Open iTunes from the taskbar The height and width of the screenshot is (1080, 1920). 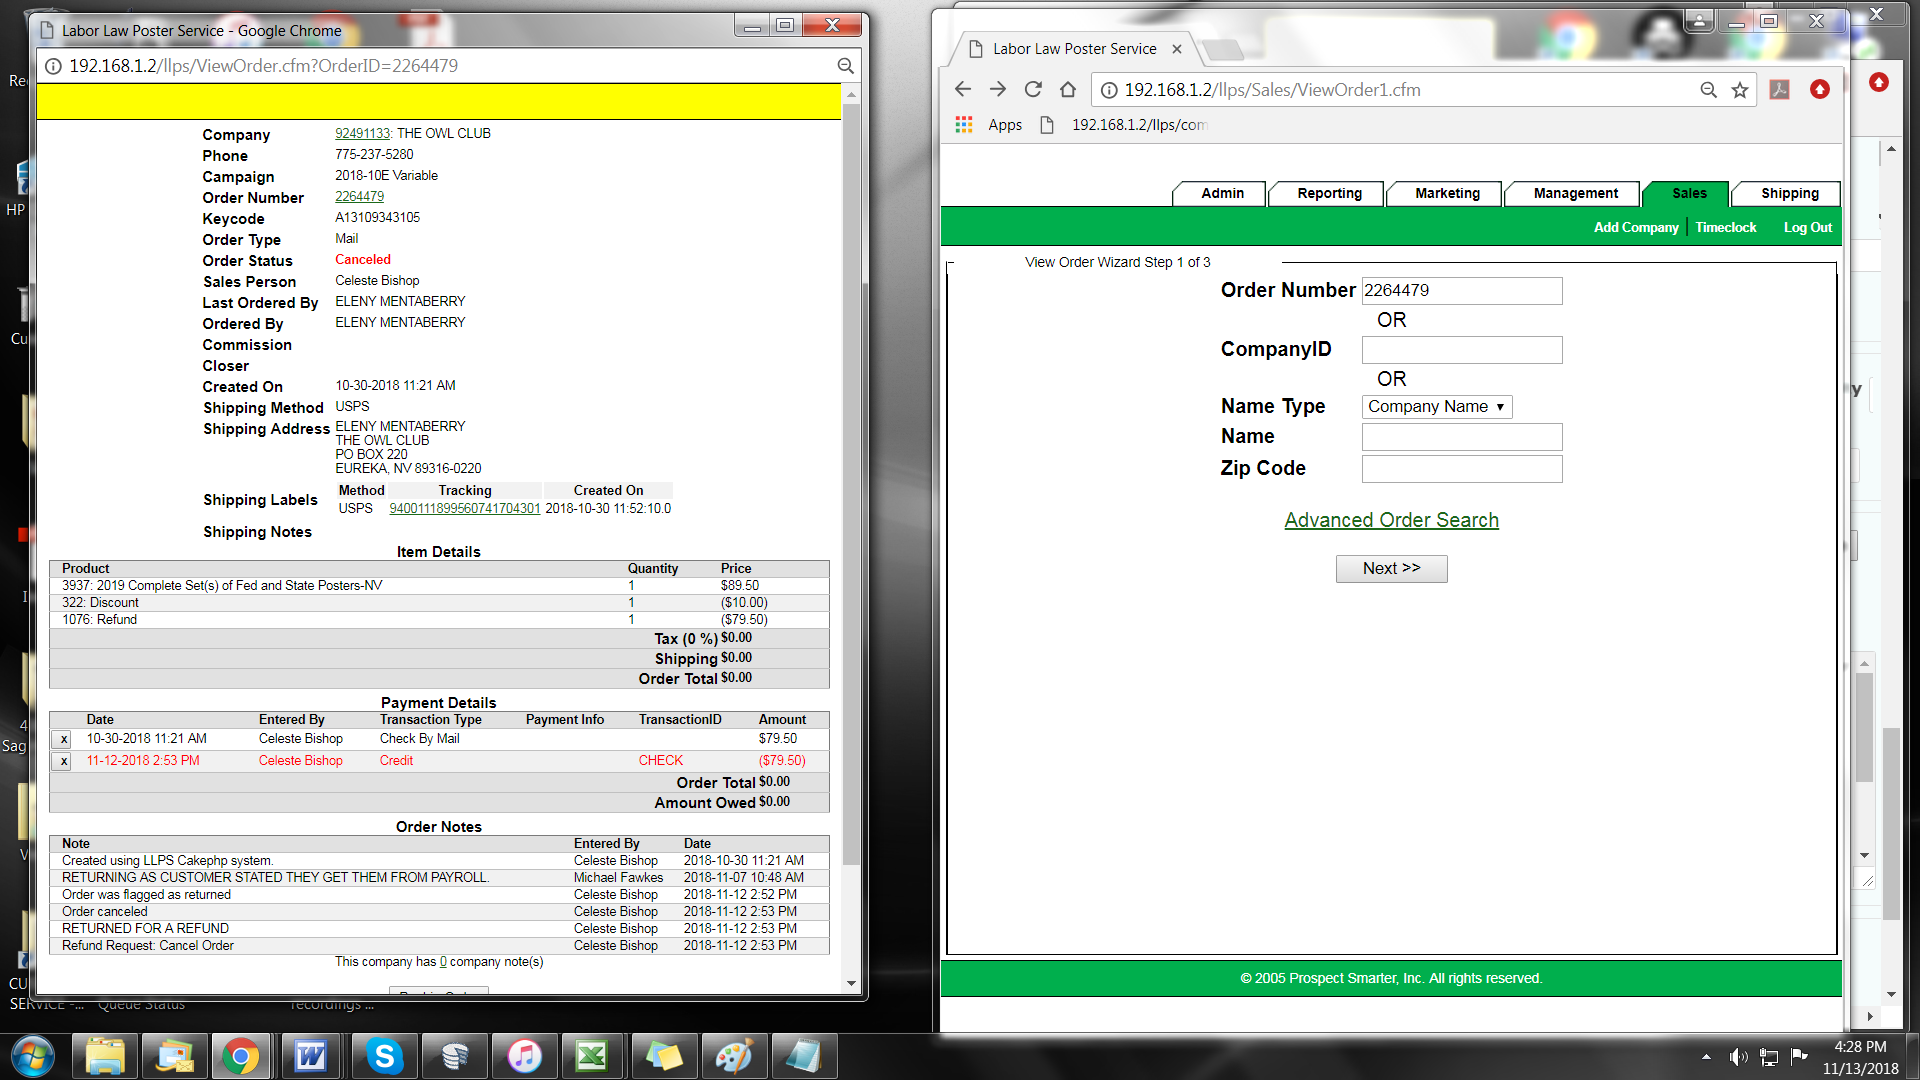pos(524,1056)
